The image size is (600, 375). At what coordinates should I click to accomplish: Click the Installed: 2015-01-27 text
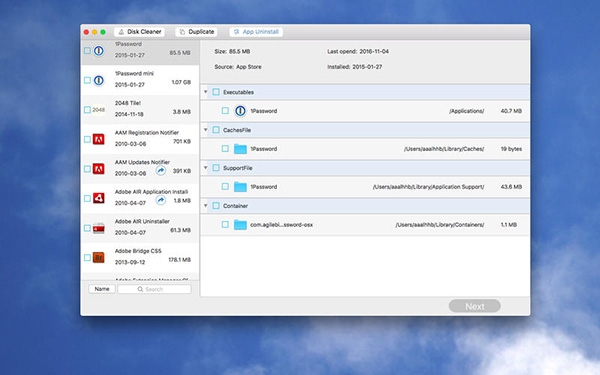point(354,67)
